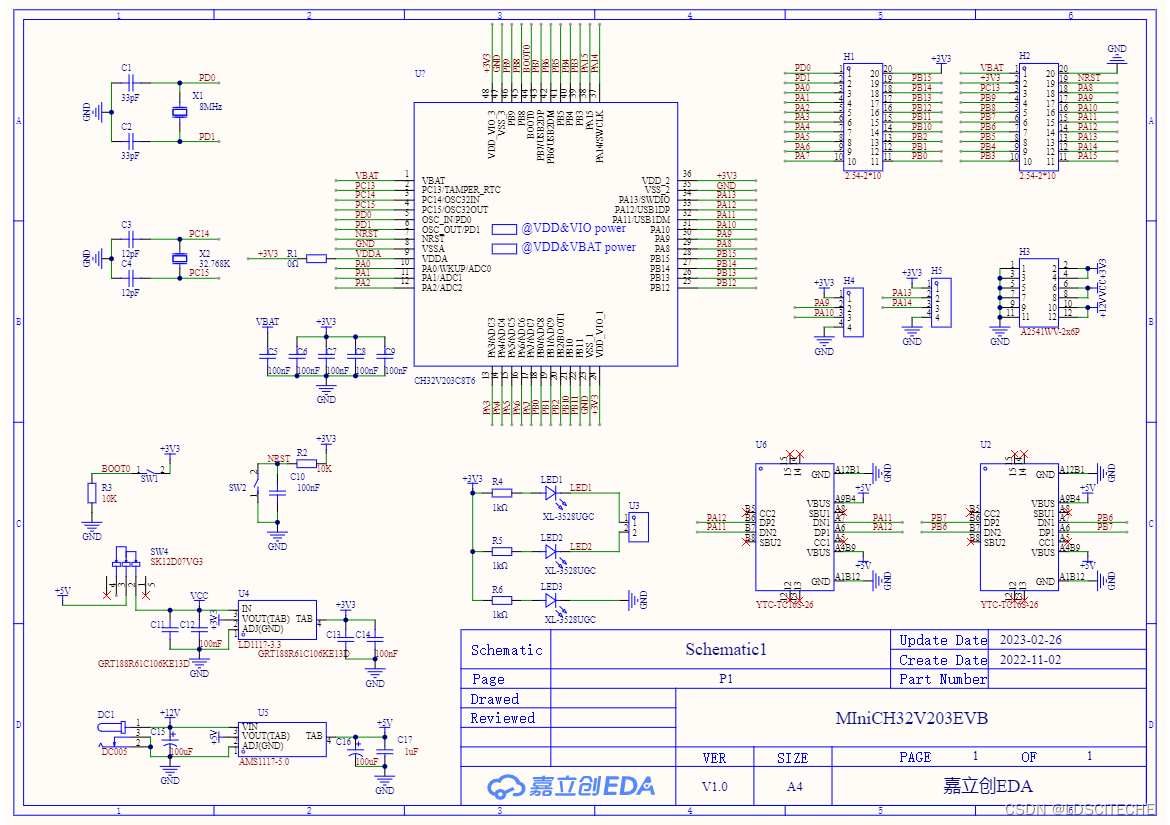Click the '@VDD&VBAT power' label
1170x825 pixels.
(578, 248)
